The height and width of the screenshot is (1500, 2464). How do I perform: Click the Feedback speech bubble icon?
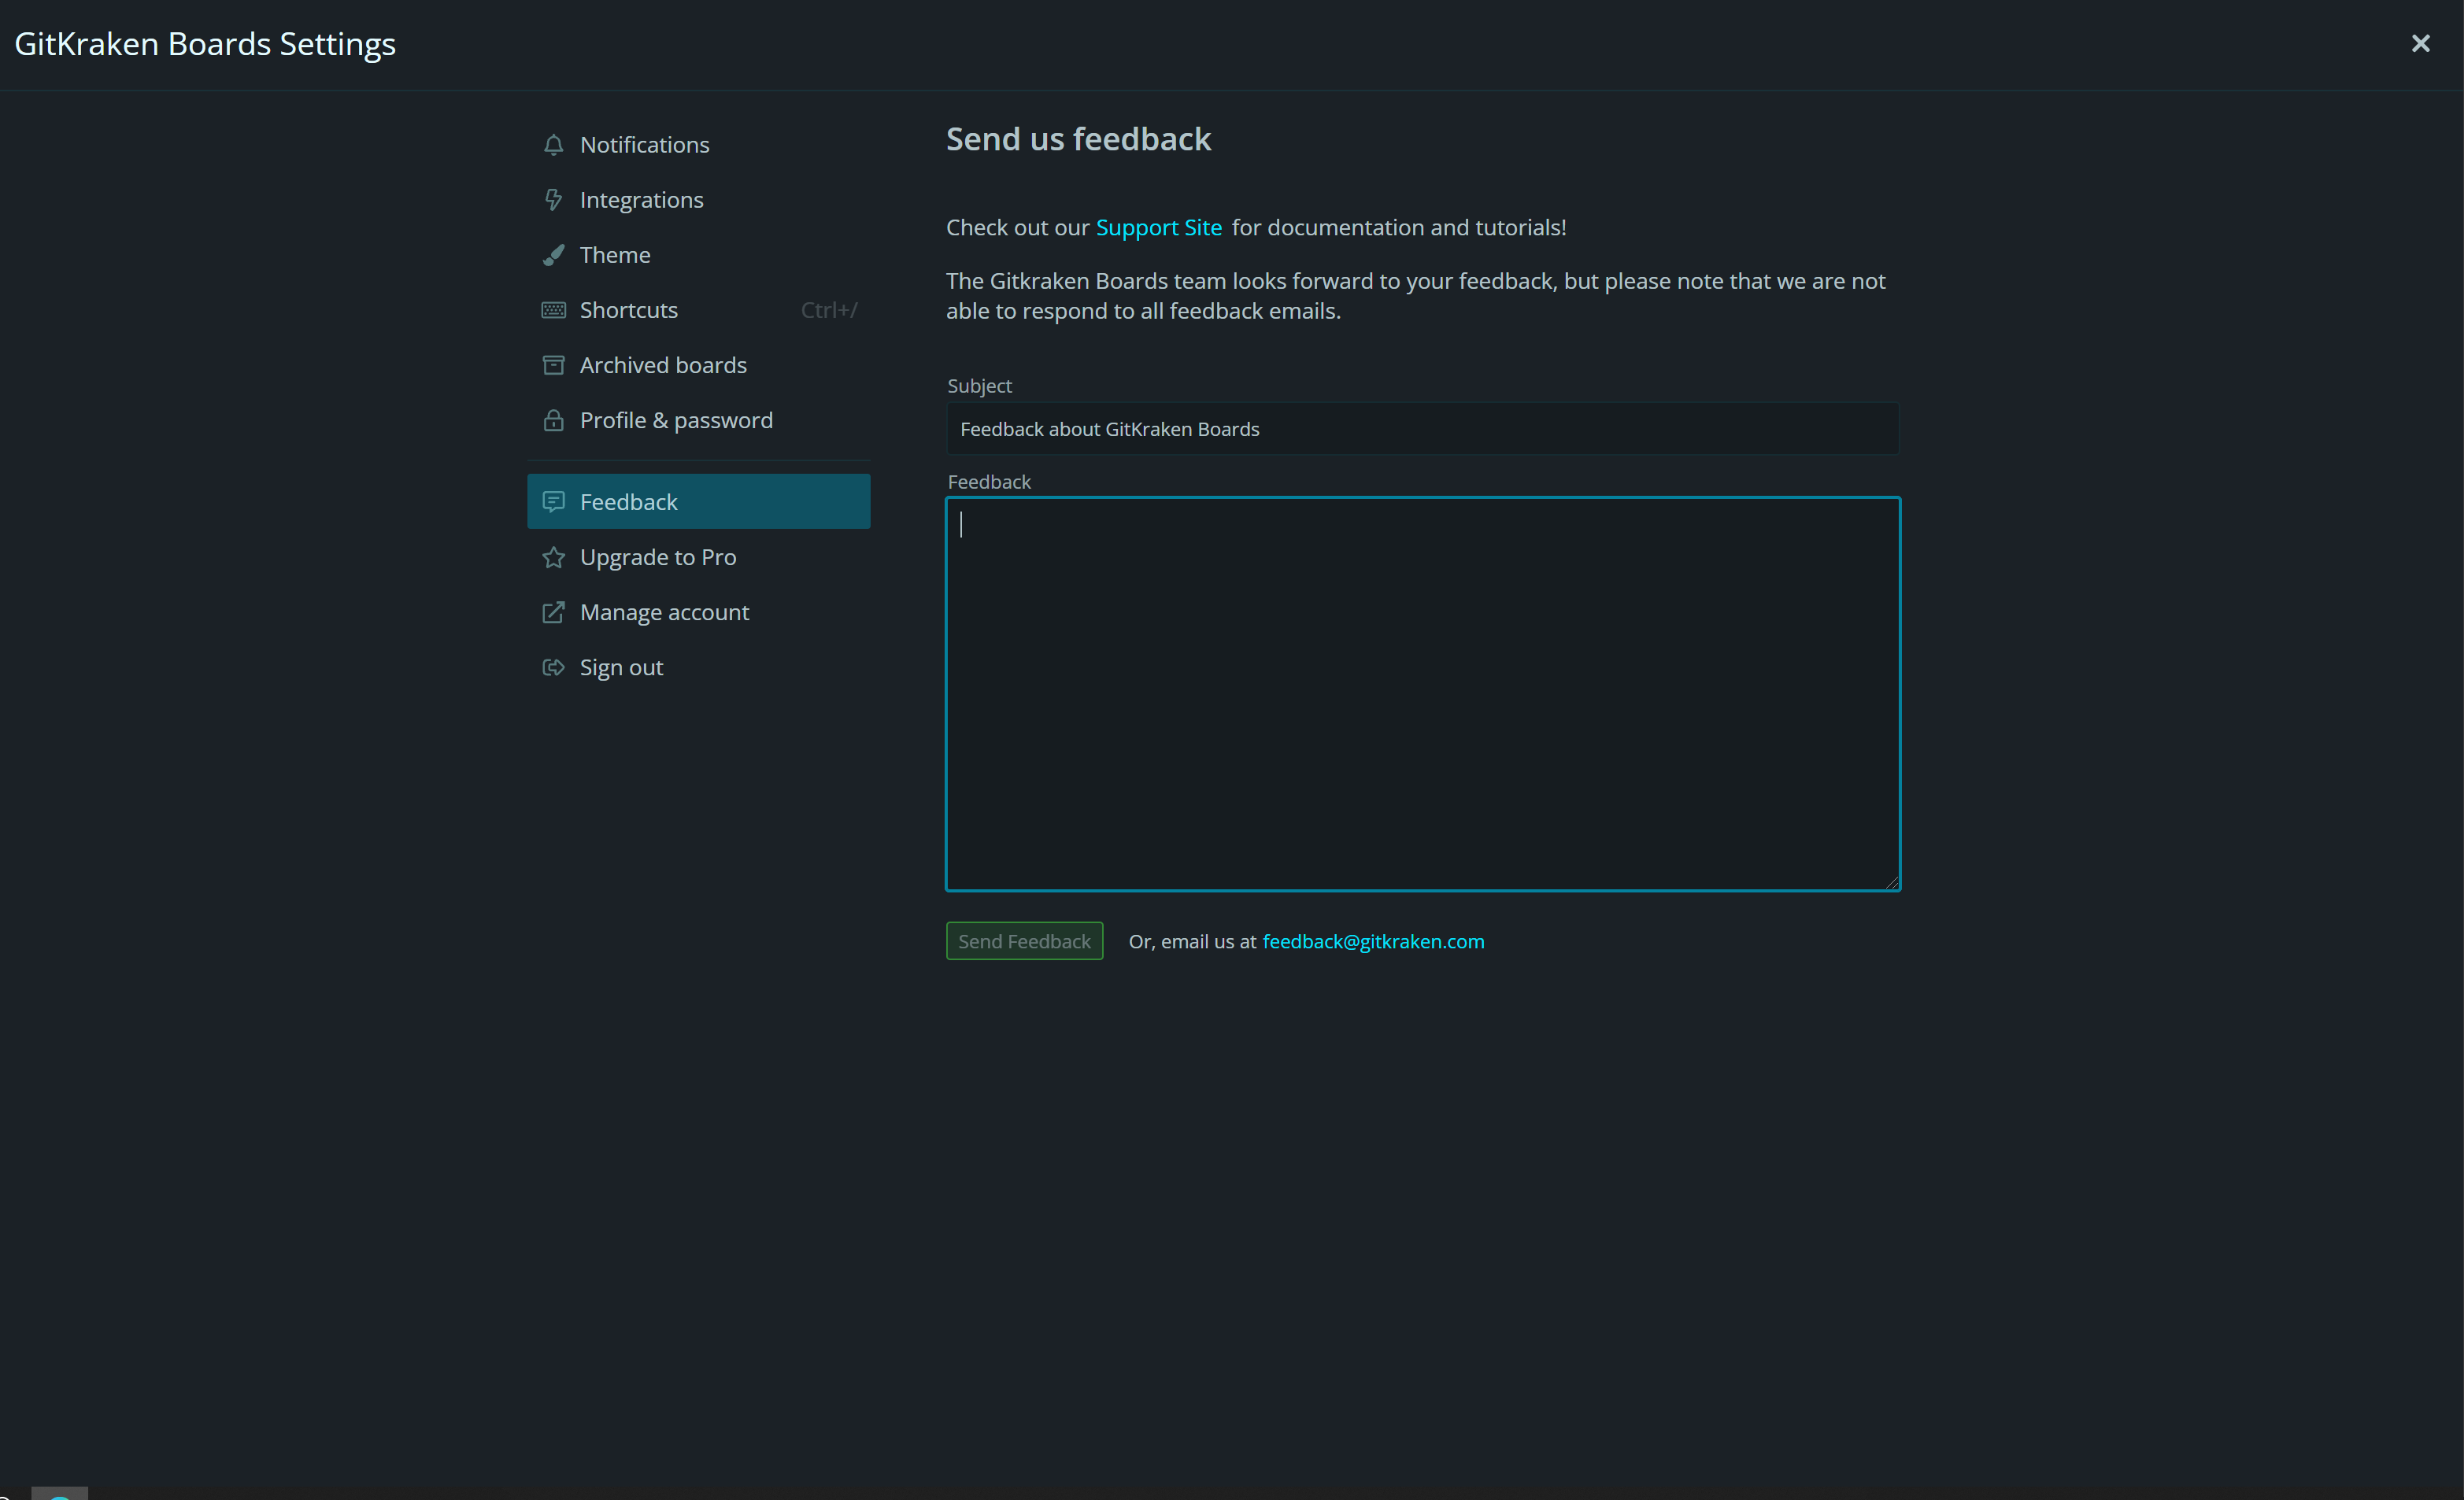click(x=553, y=502)
